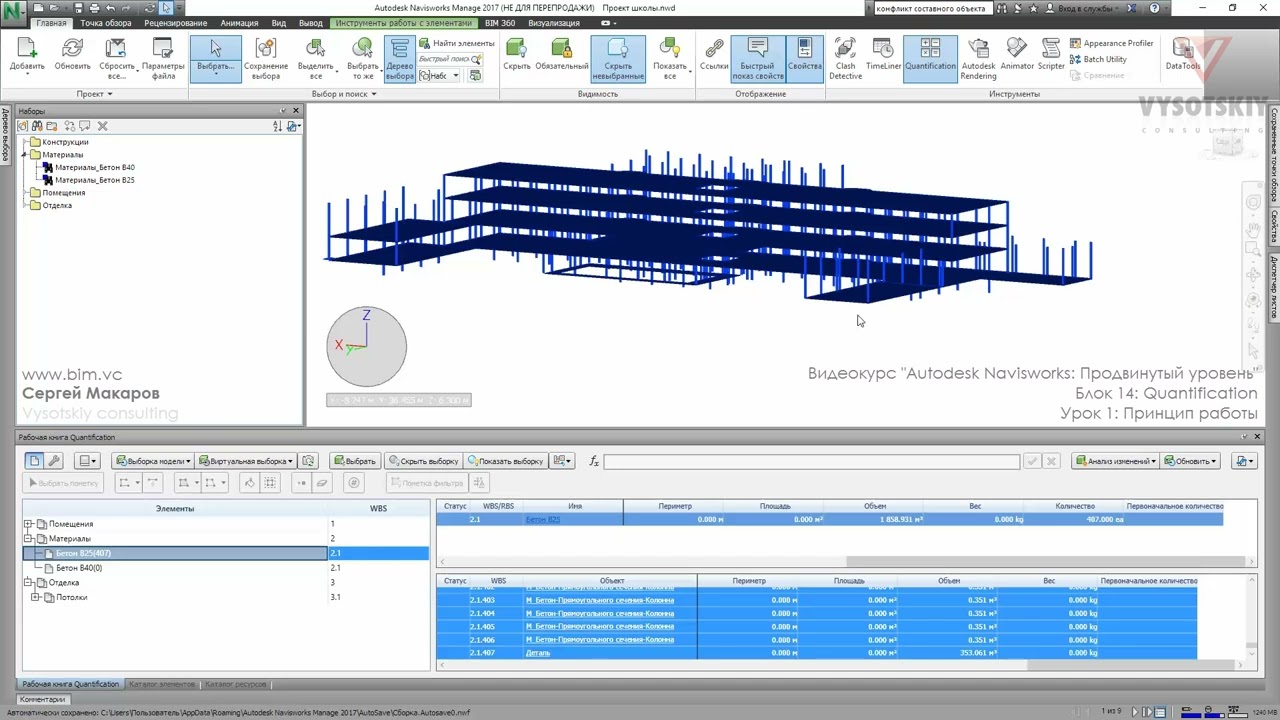Click the Scripter tool icon
The width and height of the screenshot is (1280, 720).
(1051, 58)
